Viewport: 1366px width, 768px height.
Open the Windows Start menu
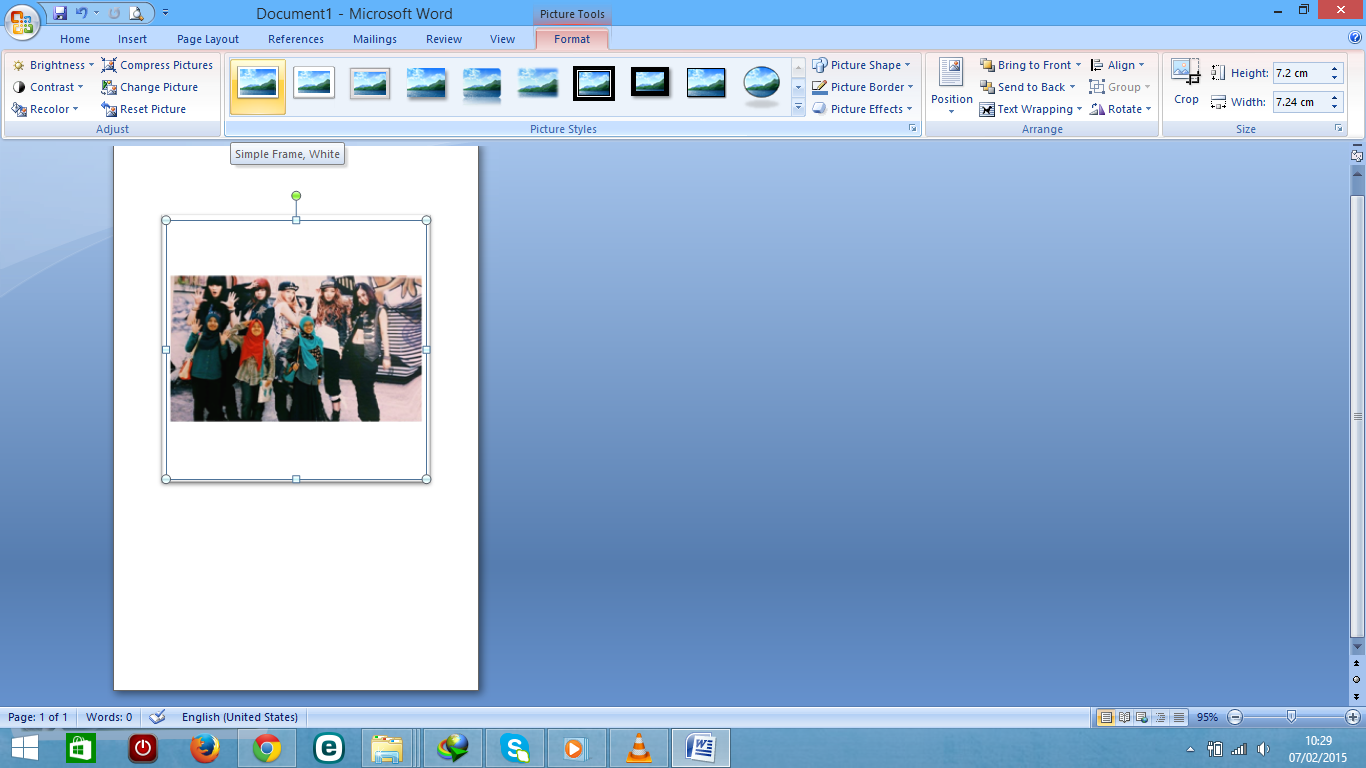click(24, 748)
